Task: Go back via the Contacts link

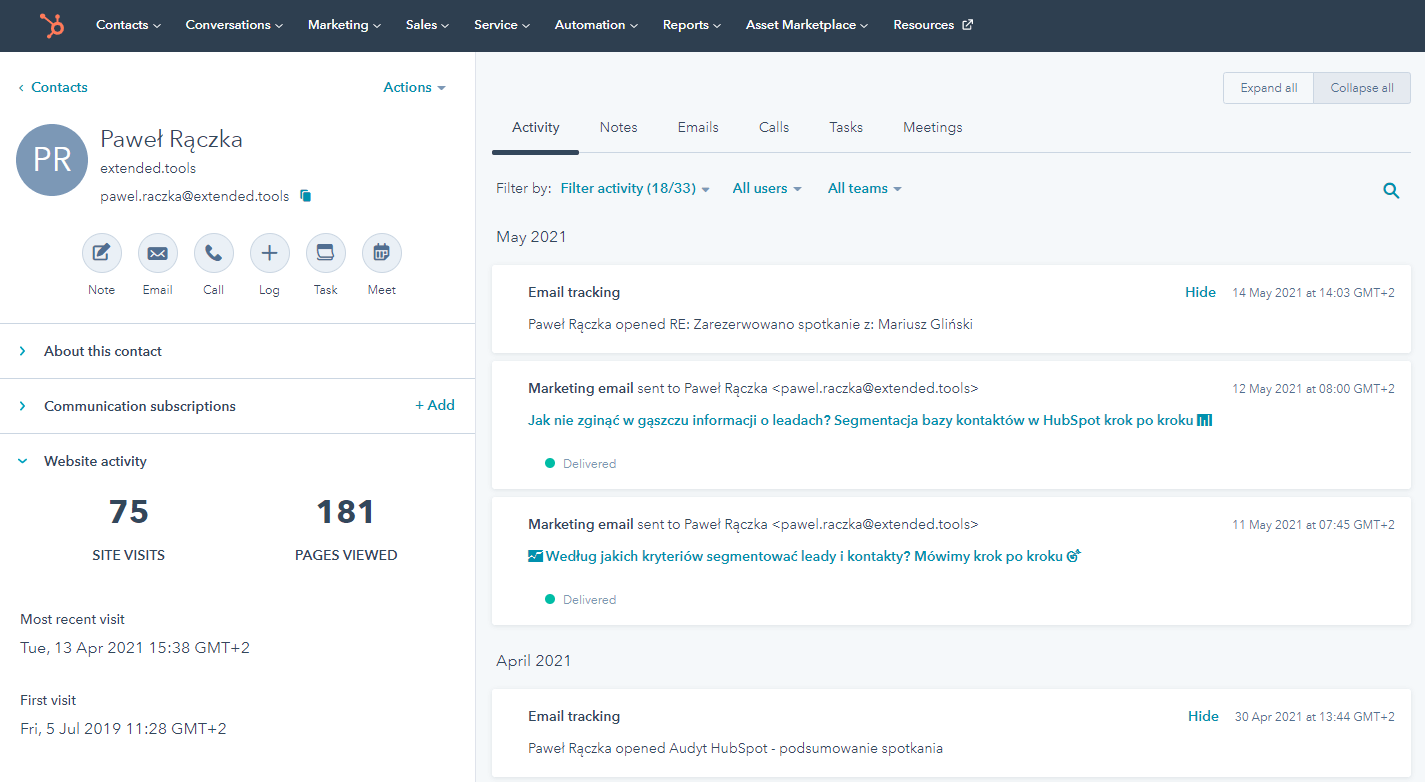Action: (53, 87)
